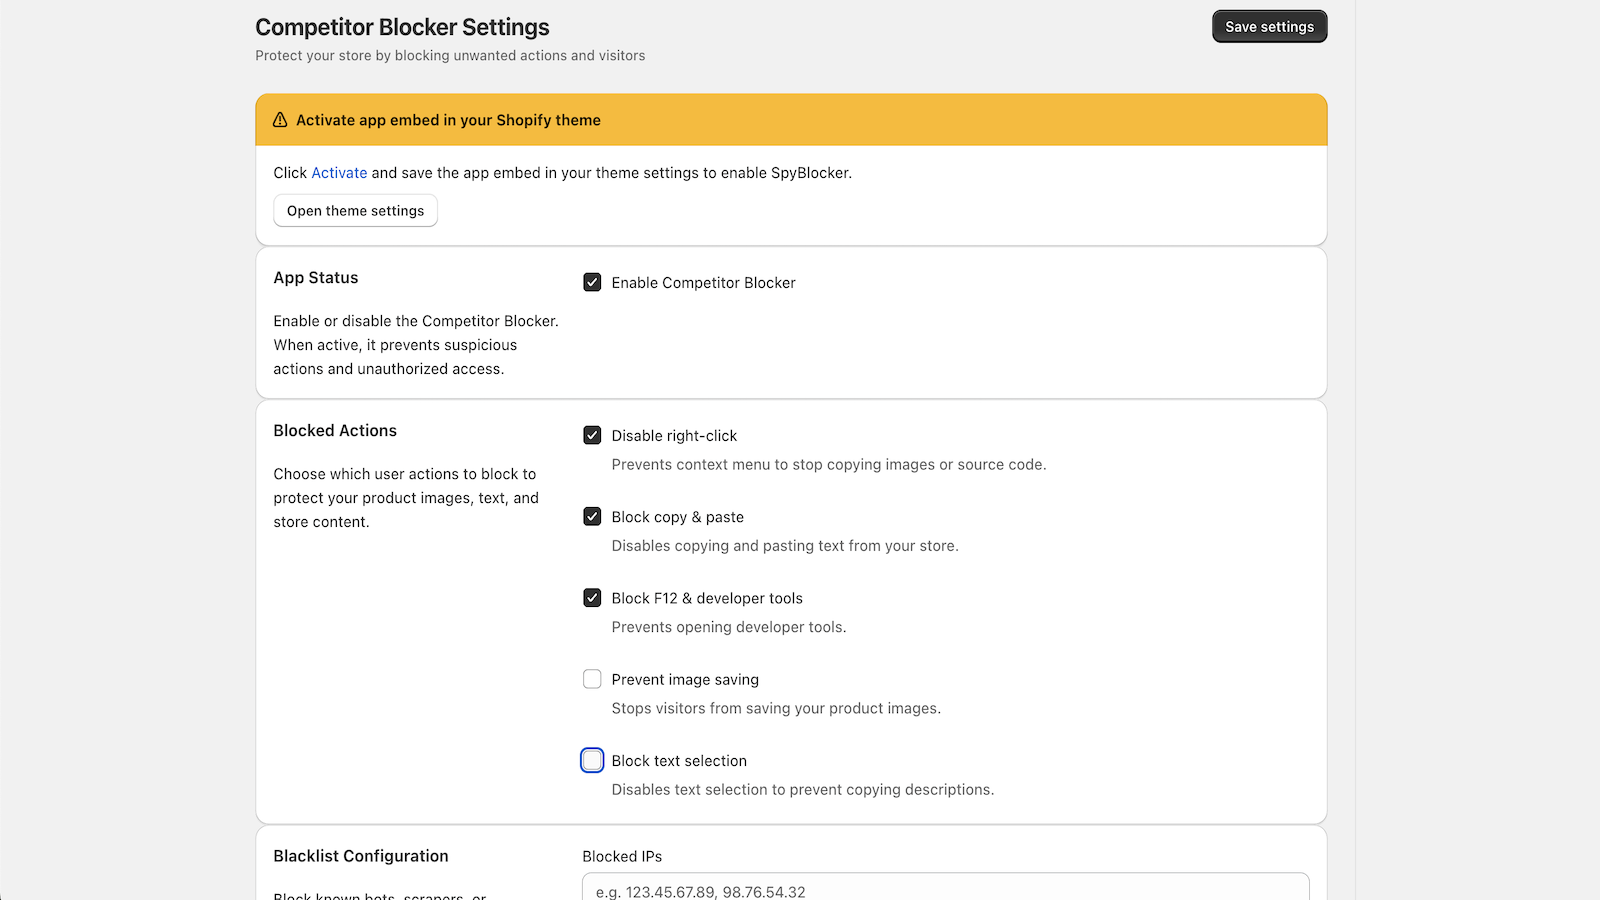
Task: Click the Disable right-click label text
Action: (674, 436)
